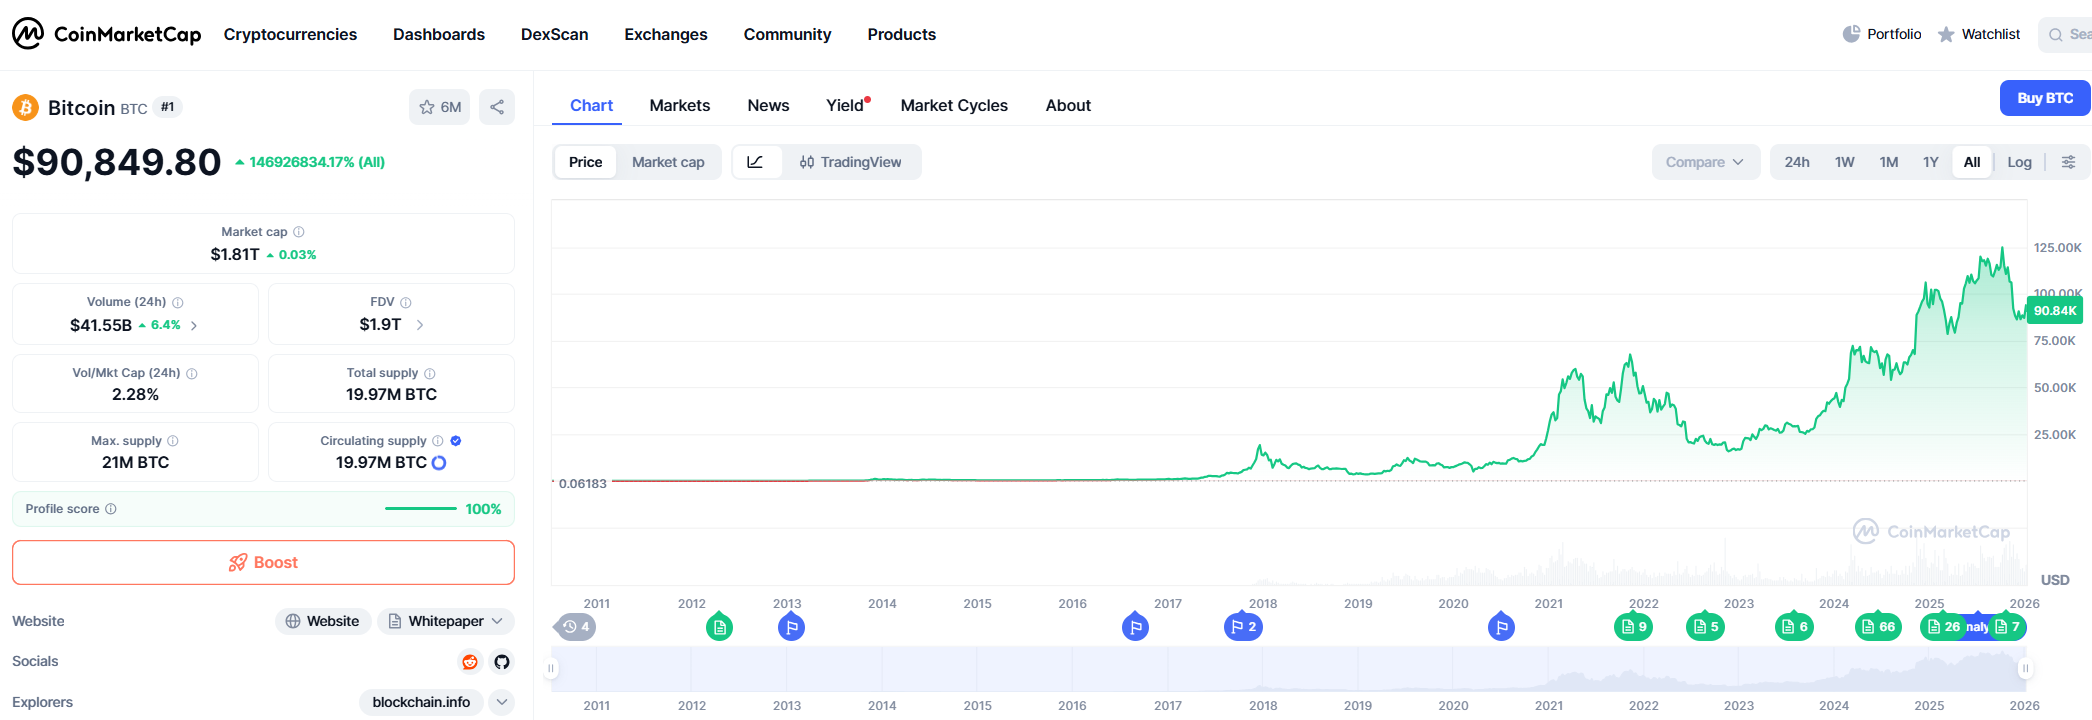Click the Circulating supply info icon
This screenshot has height=720, width=2092.
[x=438, y=441]
